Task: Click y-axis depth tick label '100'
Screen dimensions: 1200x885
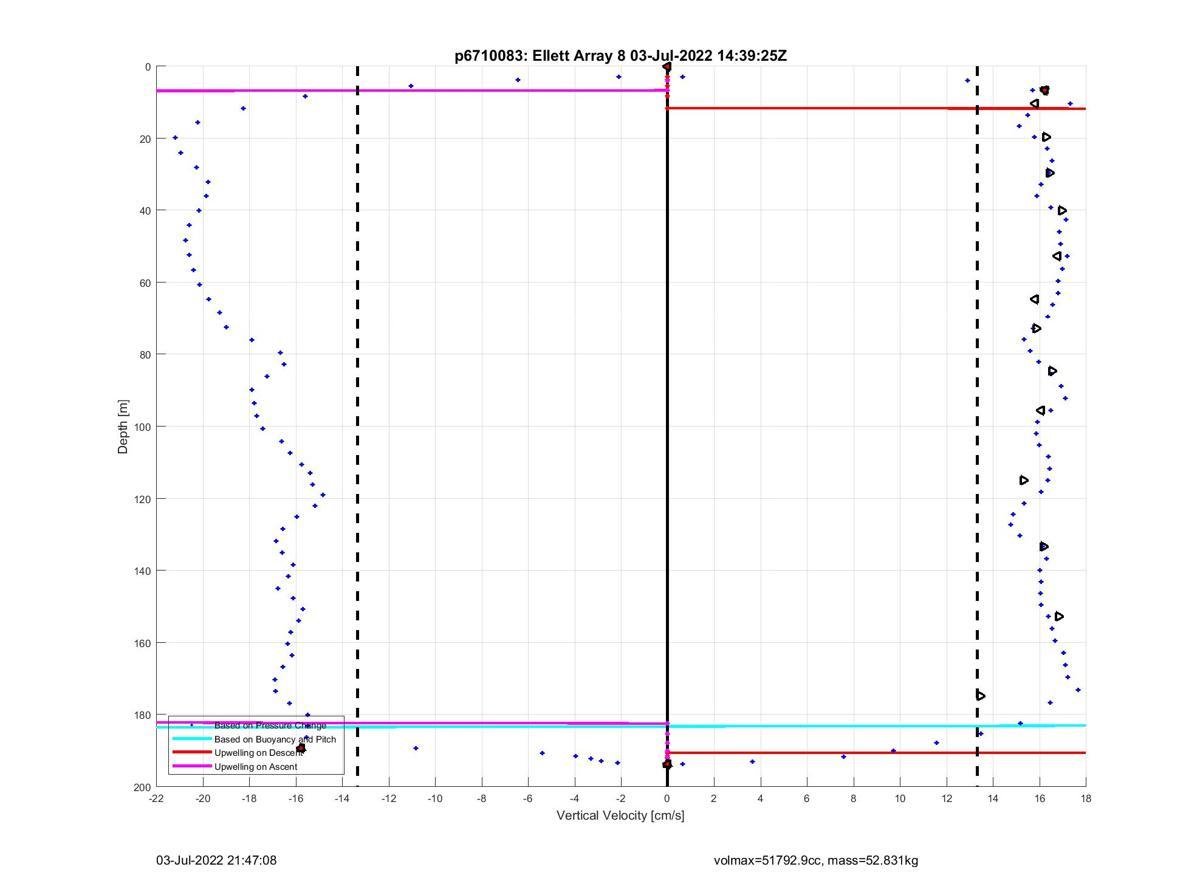Action: [142, 427]
